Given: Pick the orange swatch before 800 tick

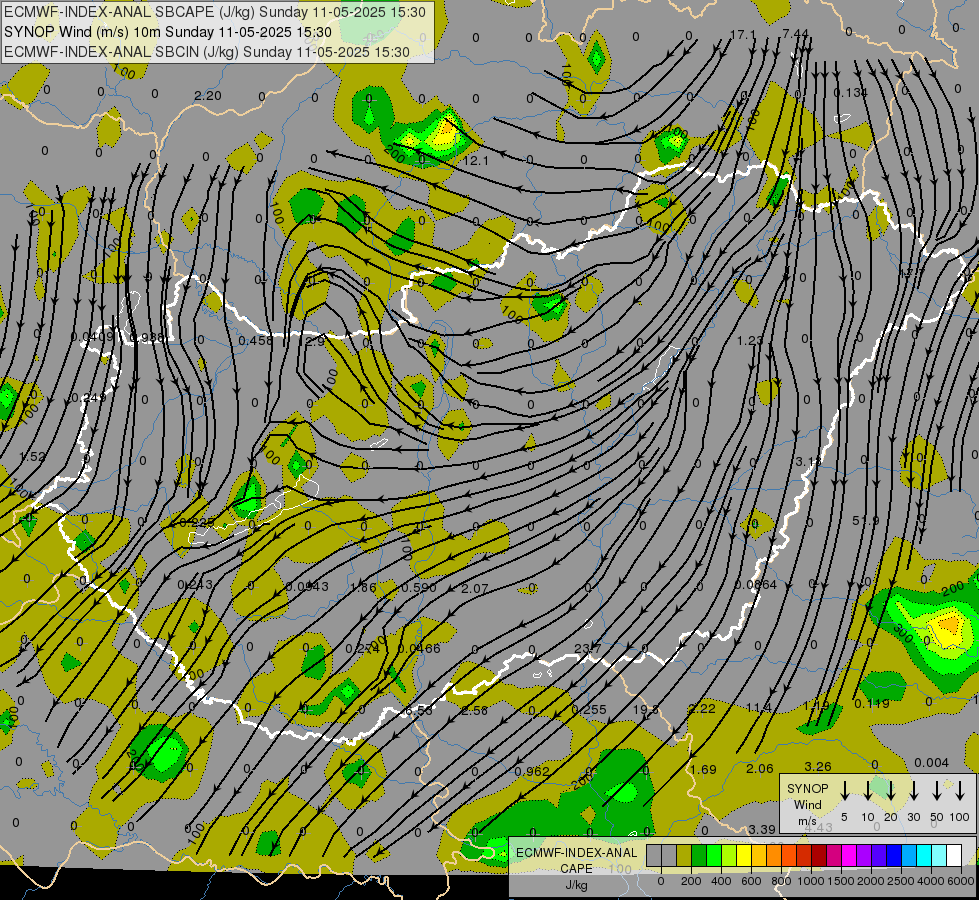Looking at the screenshot, I should [774, 856].
